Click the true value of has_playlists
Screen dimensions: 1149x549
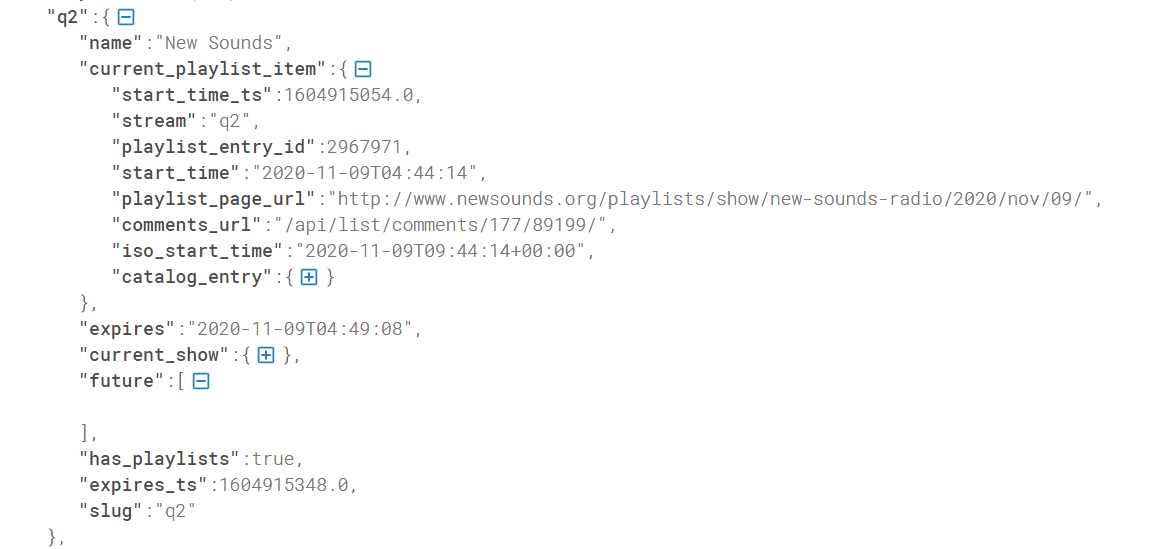tap(273, 459)
